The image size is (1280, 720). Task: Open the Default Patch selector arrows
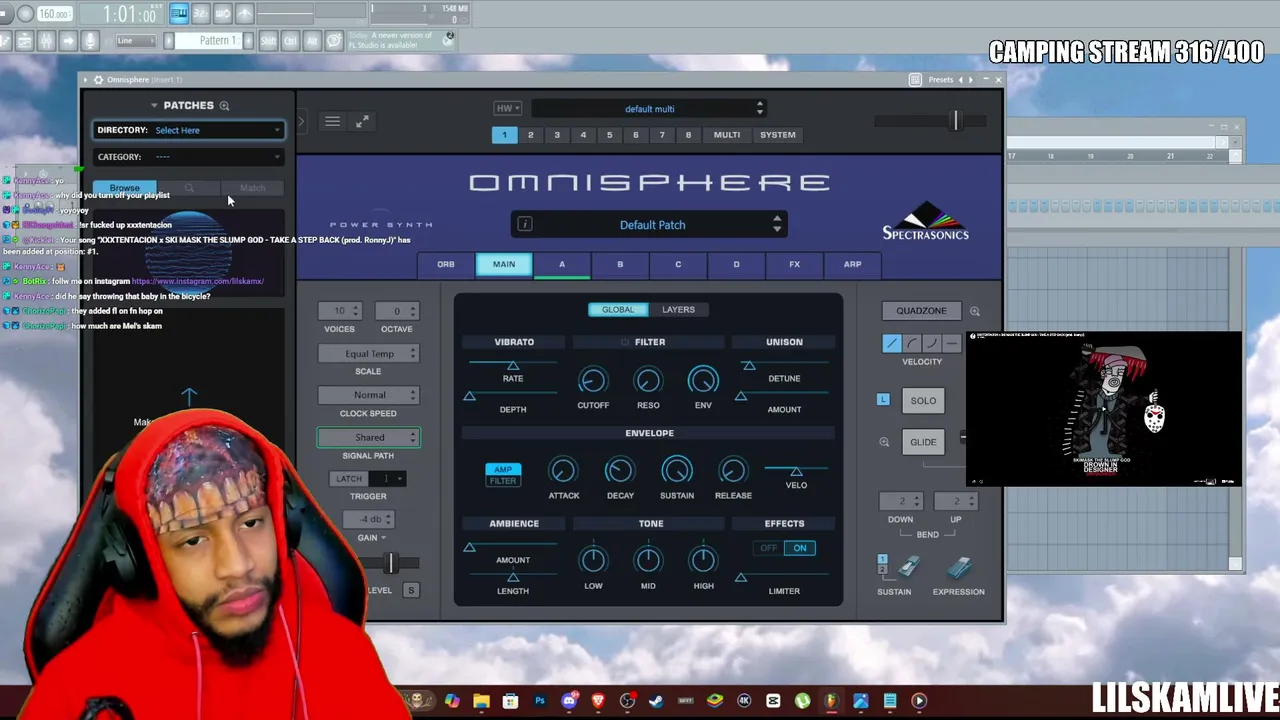point(776,225)
